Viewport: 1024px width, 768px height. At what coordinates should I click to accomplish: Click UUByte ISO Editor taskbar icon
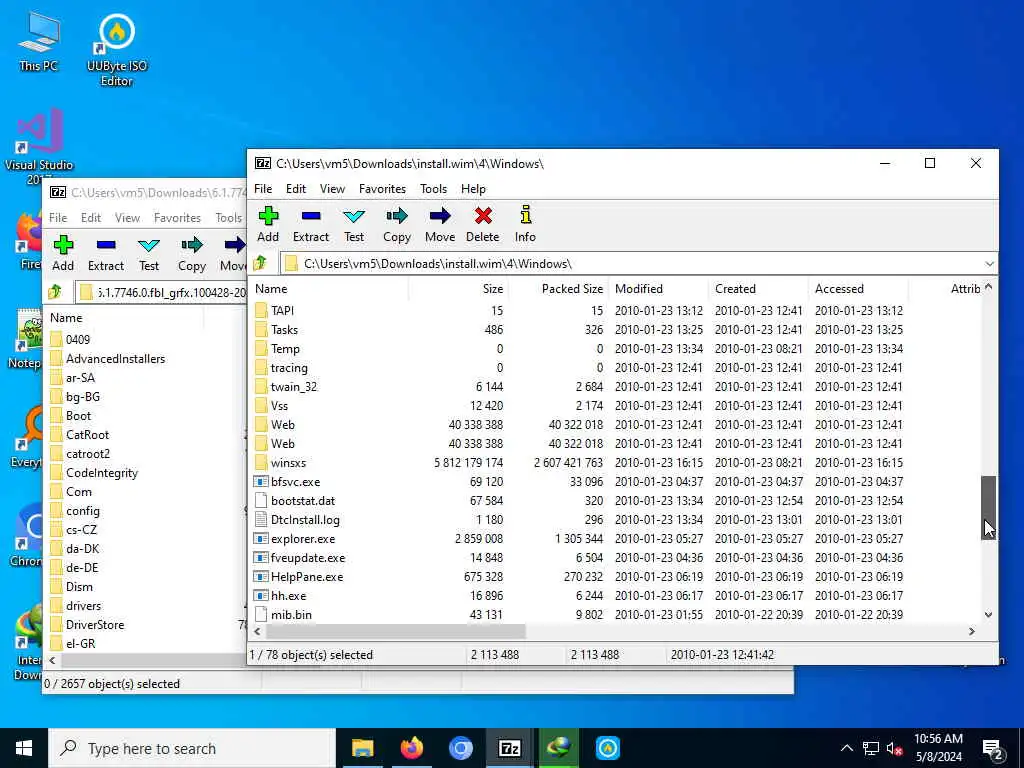tap(607, 748)
